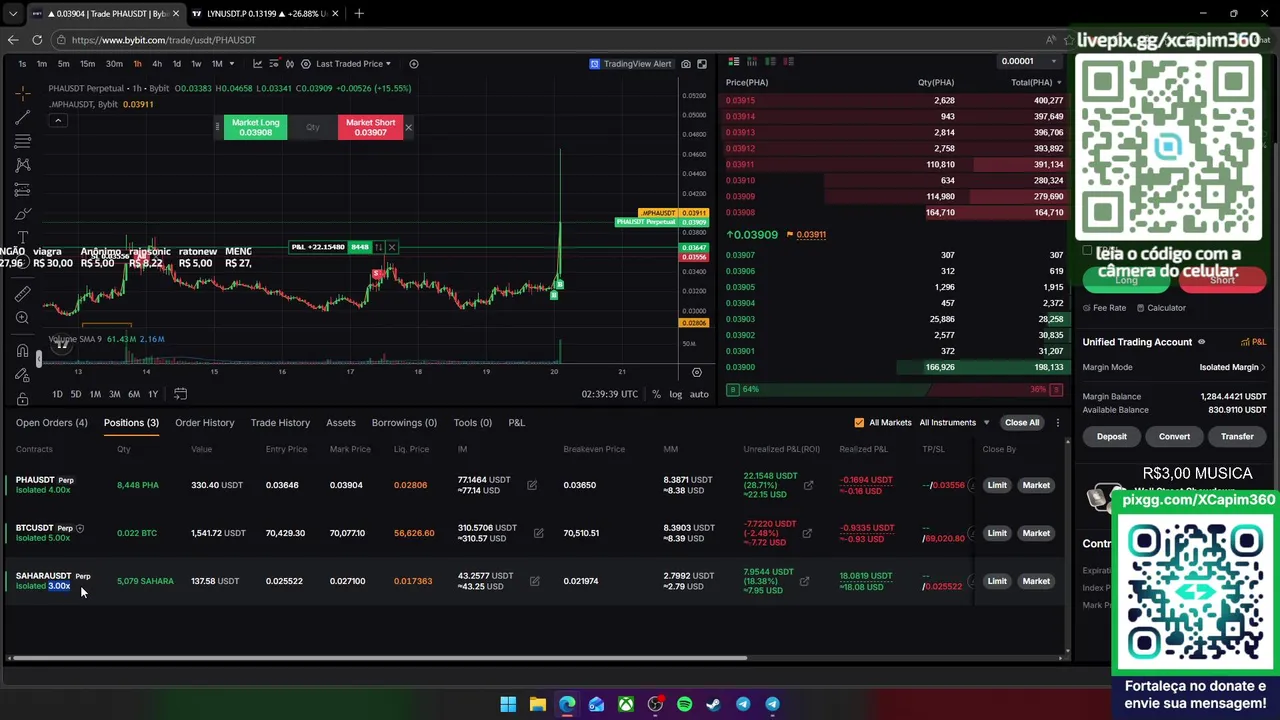Open the Trade History tab
This screenshot has height=720, width=1280.
(280, 423)
